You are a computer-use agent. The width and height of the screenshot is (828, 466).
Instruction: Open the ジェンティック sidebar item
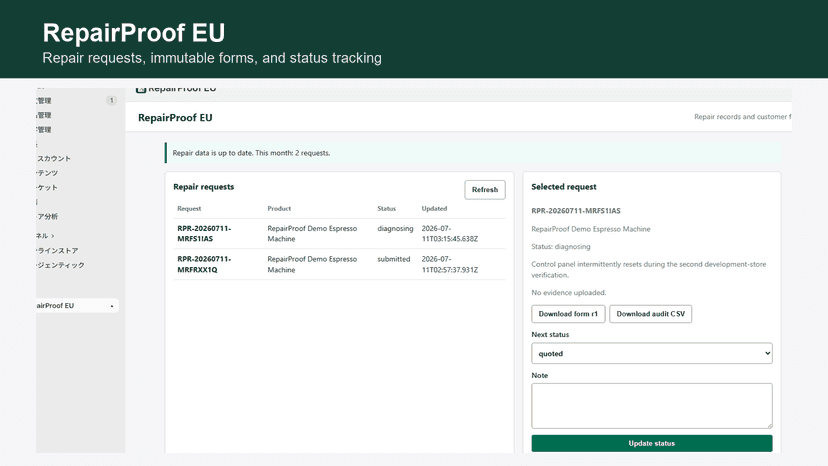61,265
